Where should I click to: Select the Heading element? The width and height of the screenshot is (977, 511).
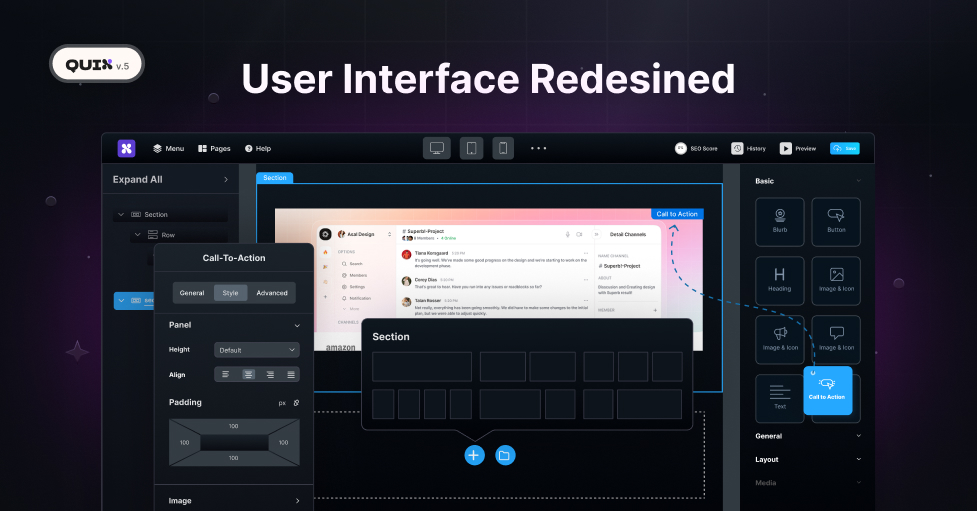coord(779,281)
